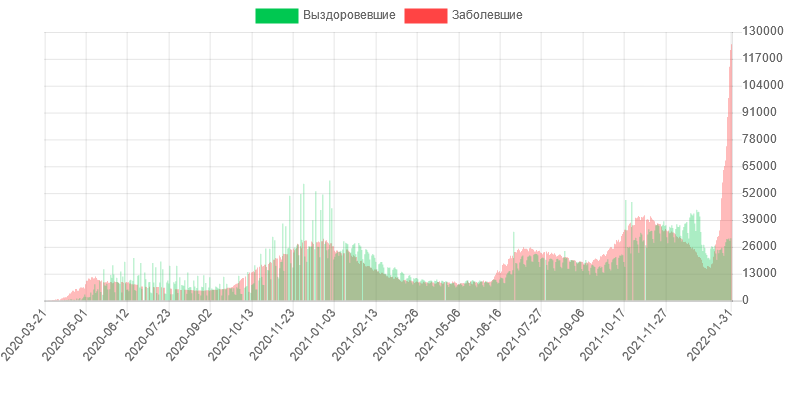Click the 2020-03-21 x-axis date label
Image resolution: width=790 pixels, height=400 pixels.
tap(25, 335)
